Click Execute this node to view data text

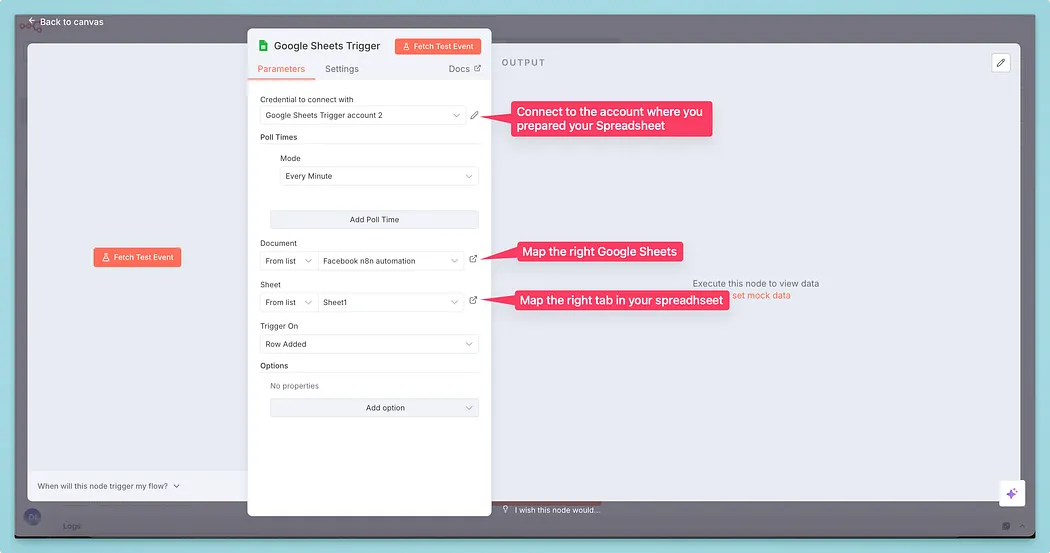click(755, 283)
